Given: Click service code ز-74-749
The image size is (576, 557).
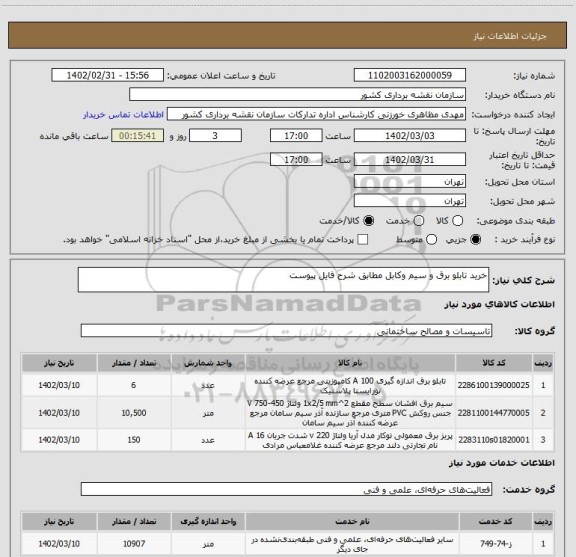Looking at the screenshot, I should pyautogui.click(x=496, y=543).
